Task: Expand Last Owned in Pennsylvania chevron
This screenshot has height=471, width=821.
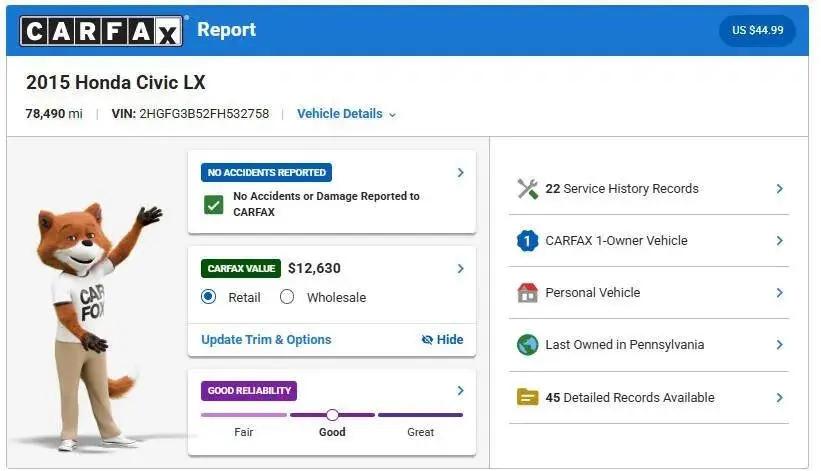Action: (x=780, y=345)
